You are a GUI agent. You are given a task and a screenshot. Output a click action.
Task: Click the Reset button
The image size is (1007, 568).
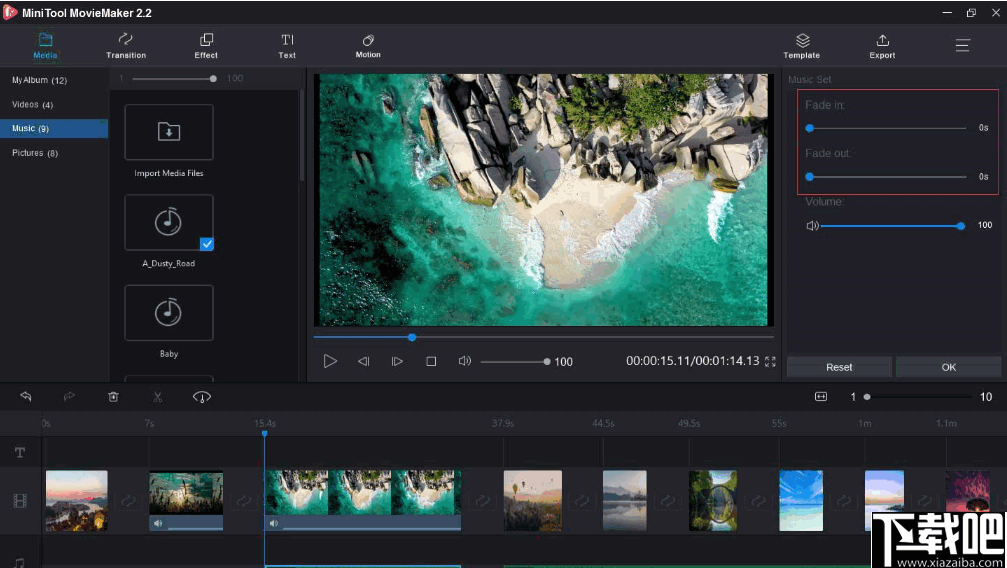(x=839, y=368)
